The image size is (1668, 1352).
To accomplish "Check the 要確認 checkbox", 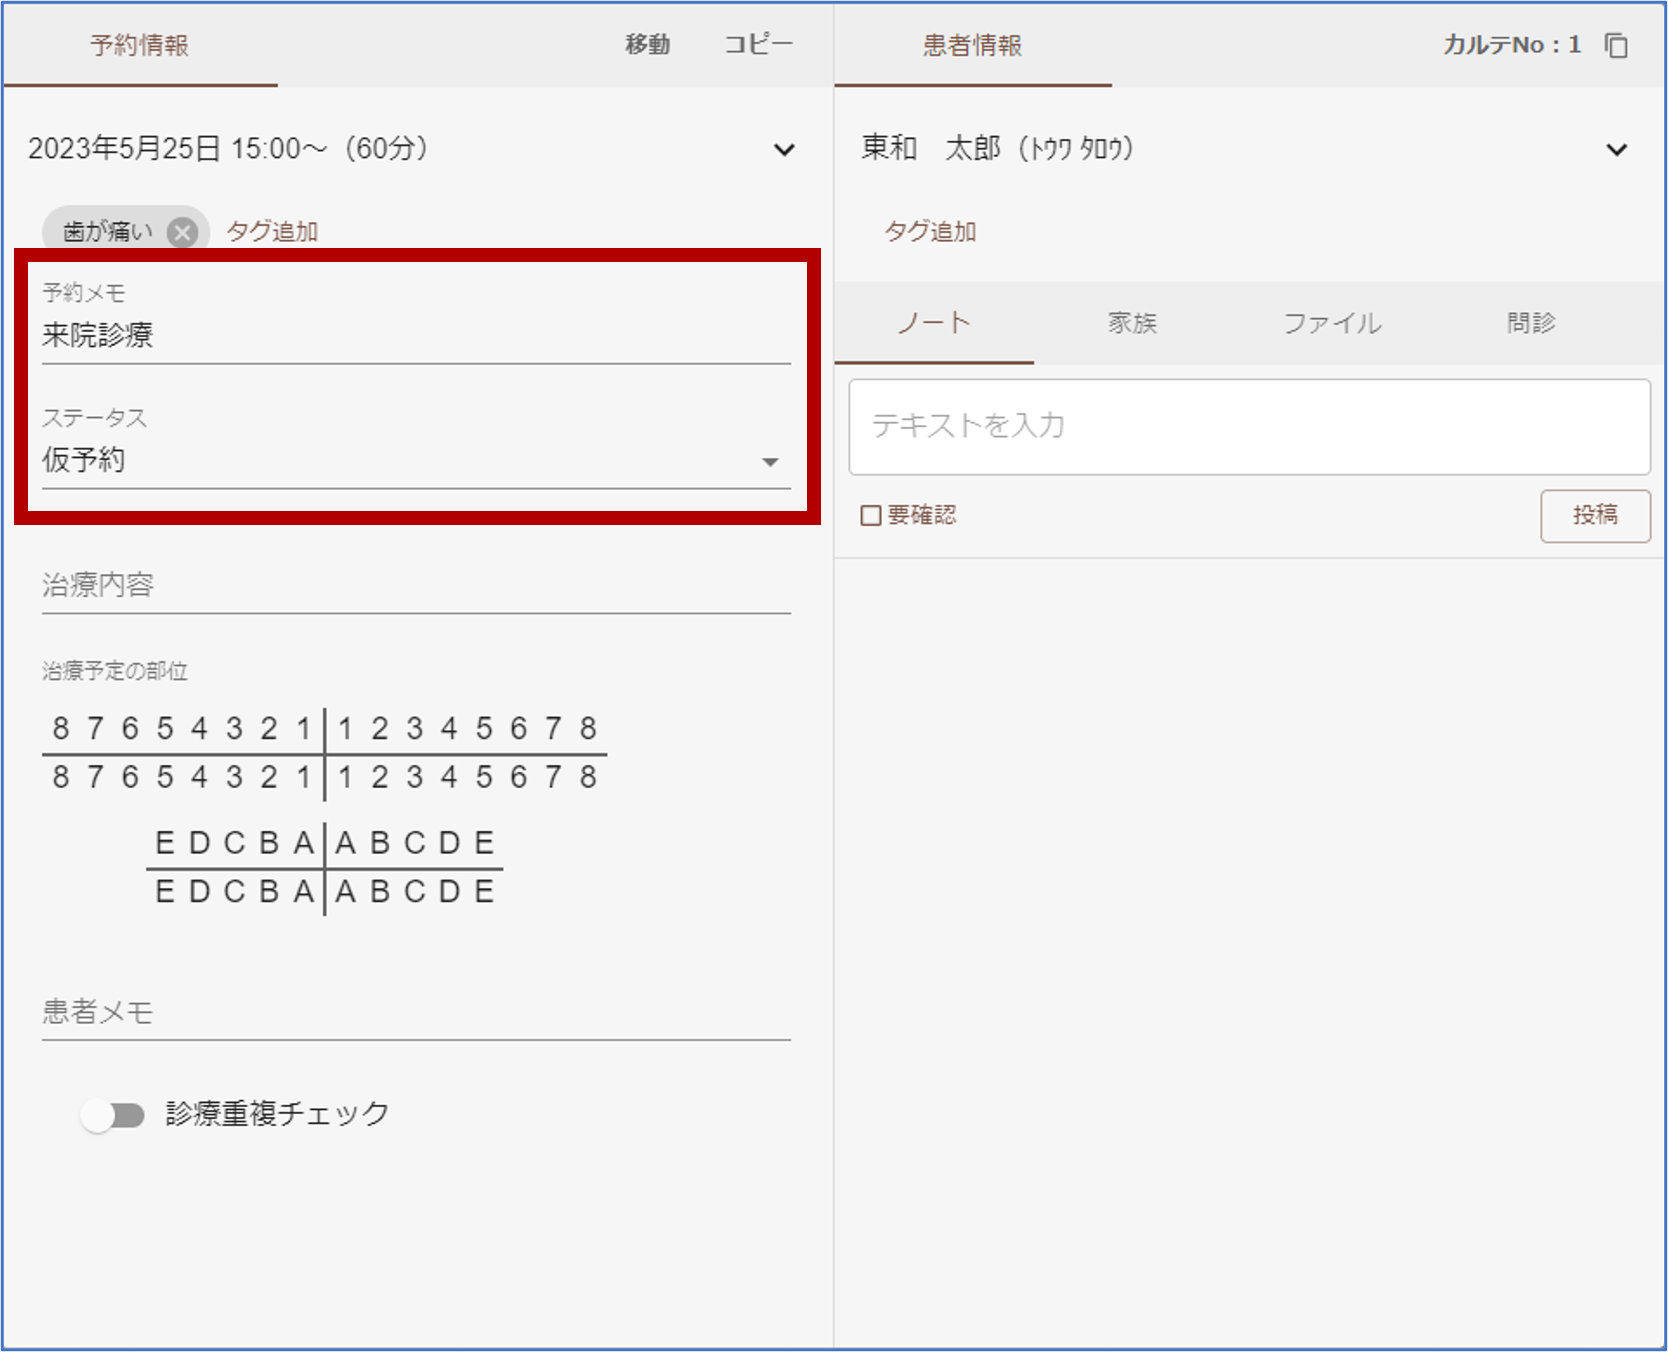I will point(871,515).
